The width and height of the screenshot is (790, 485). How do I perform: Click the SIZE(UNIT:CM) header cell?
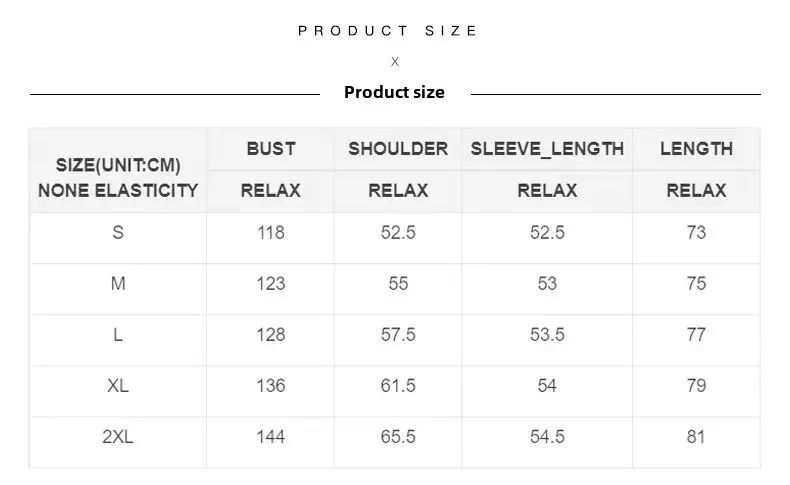click(118, 166)
